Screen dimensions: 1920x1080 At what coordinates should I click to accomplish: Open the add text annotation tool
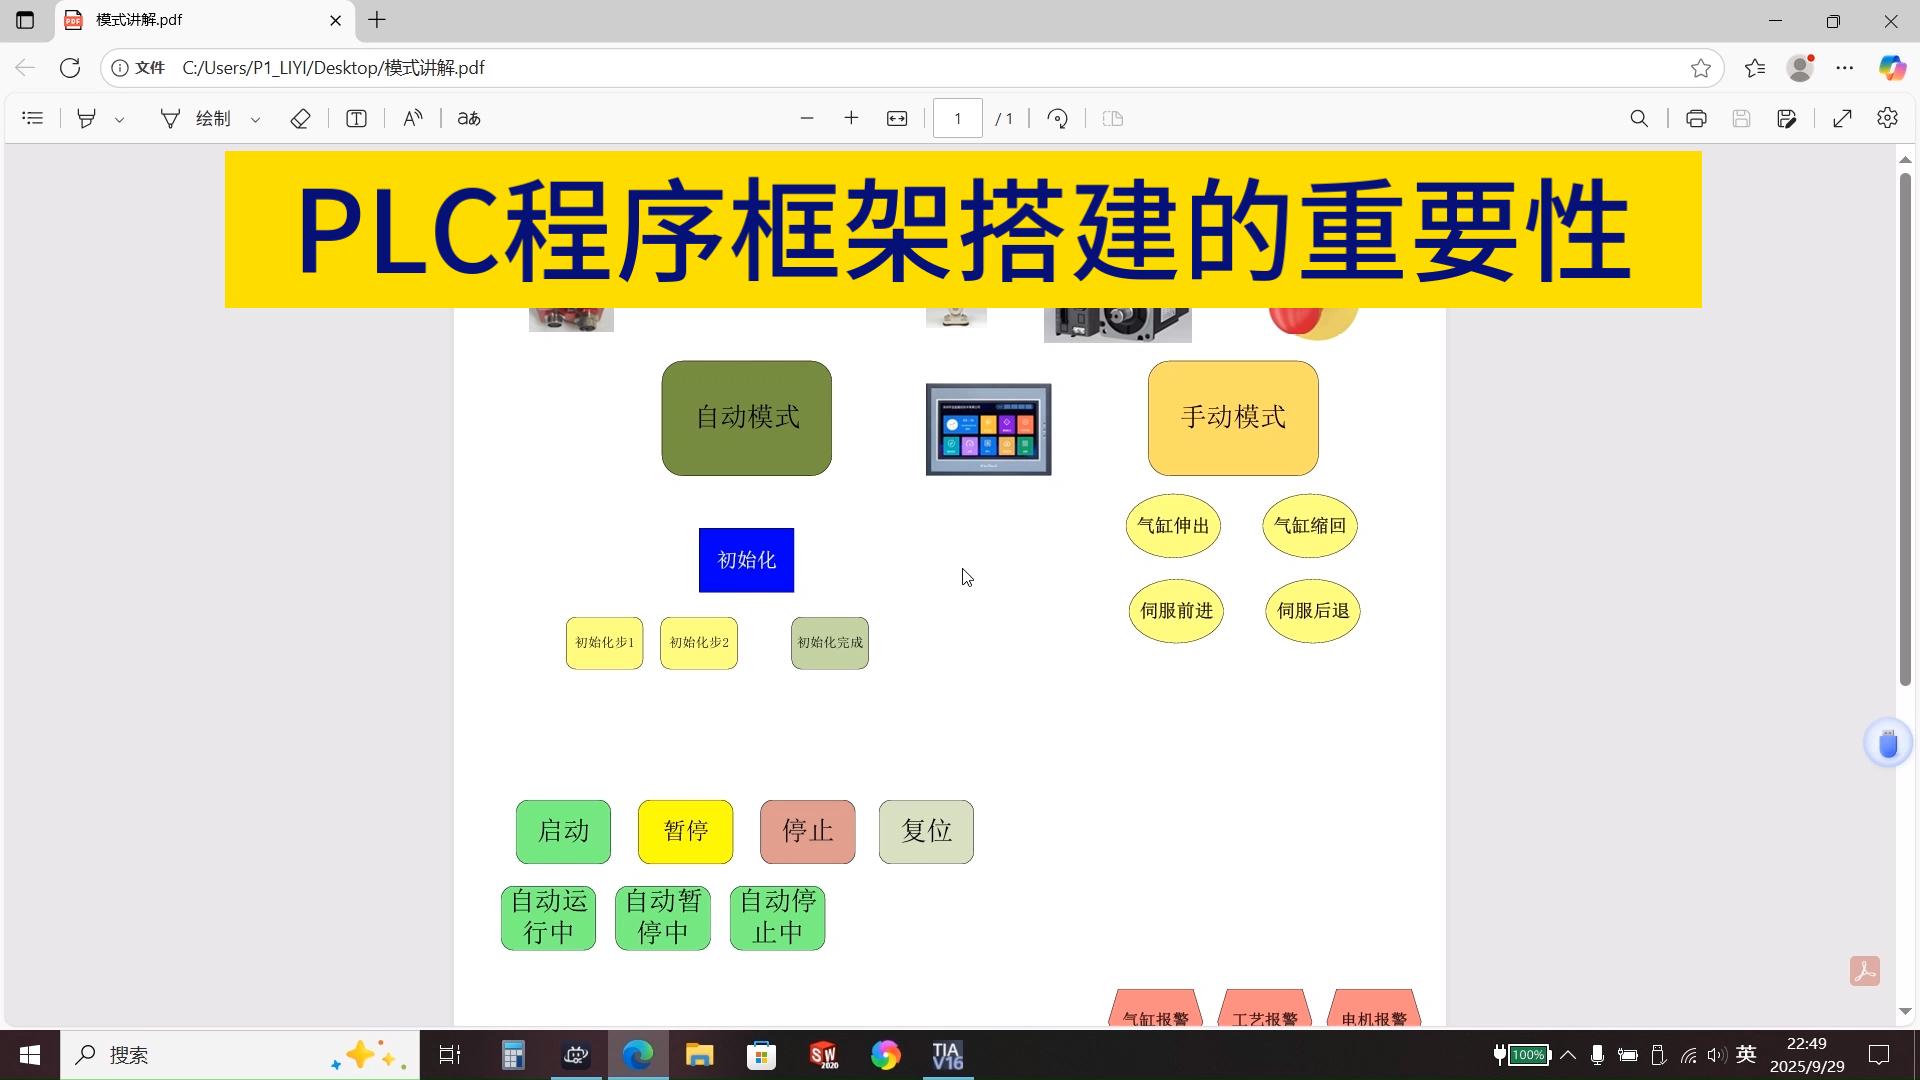356,118
